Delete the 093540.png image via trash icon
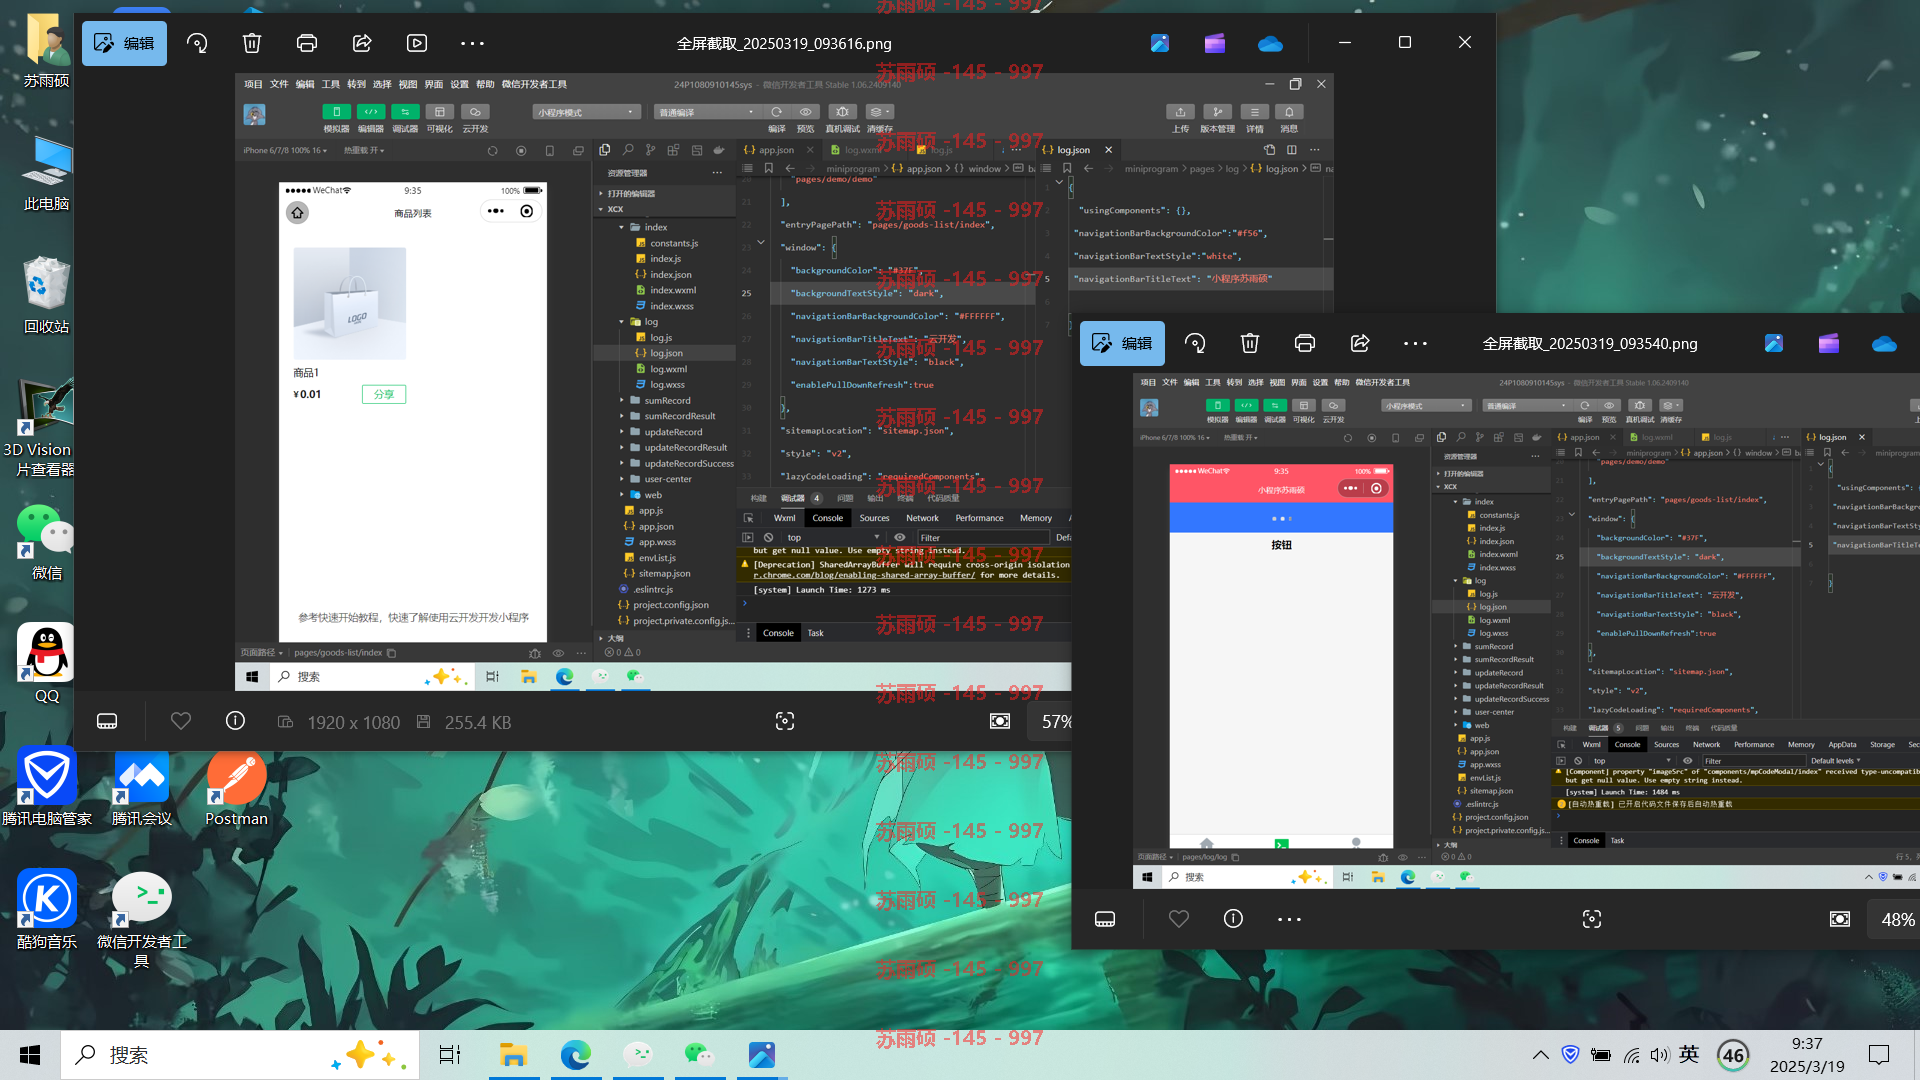 (1250, 343)
